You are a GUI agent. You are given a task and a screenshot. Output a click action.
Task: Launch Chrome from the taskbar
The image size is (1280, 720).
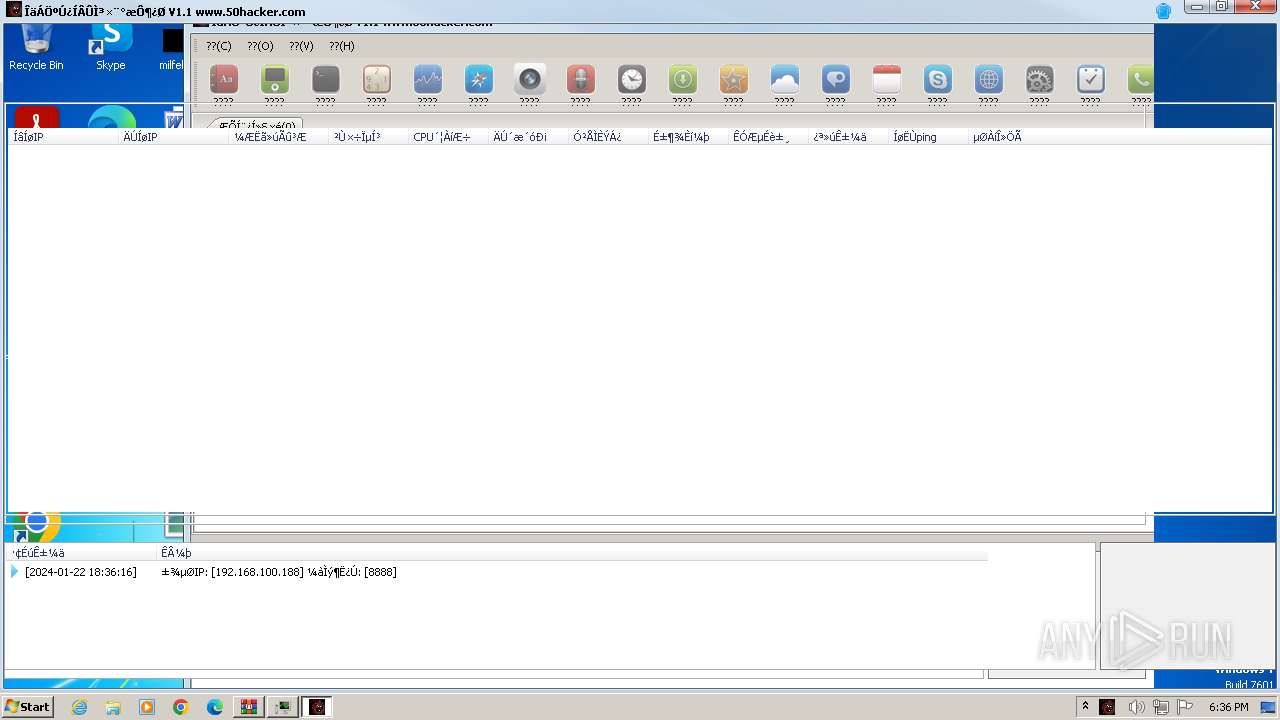(x=181, y=707)
